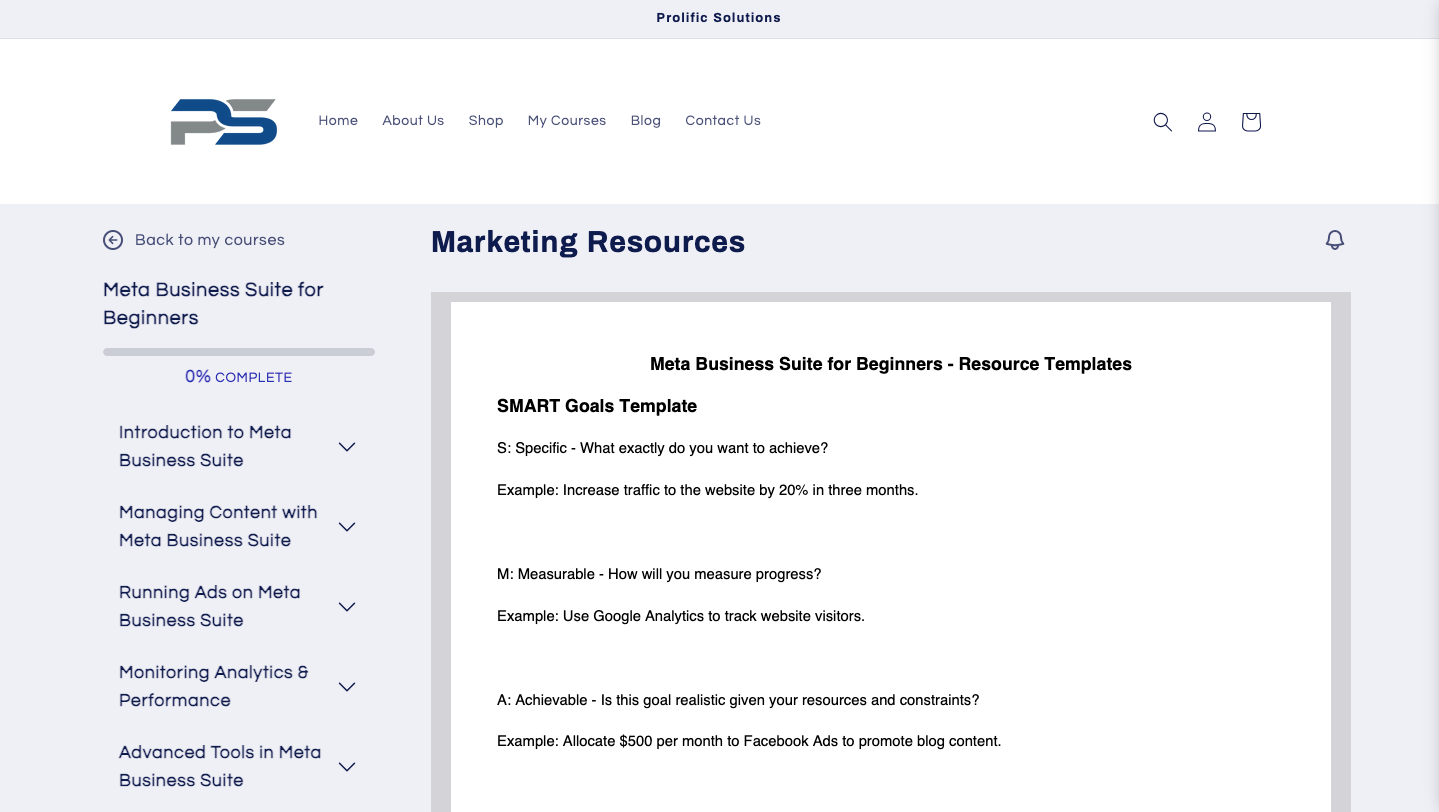
Task: Visit the Blog page
Action: click(646, 121)
